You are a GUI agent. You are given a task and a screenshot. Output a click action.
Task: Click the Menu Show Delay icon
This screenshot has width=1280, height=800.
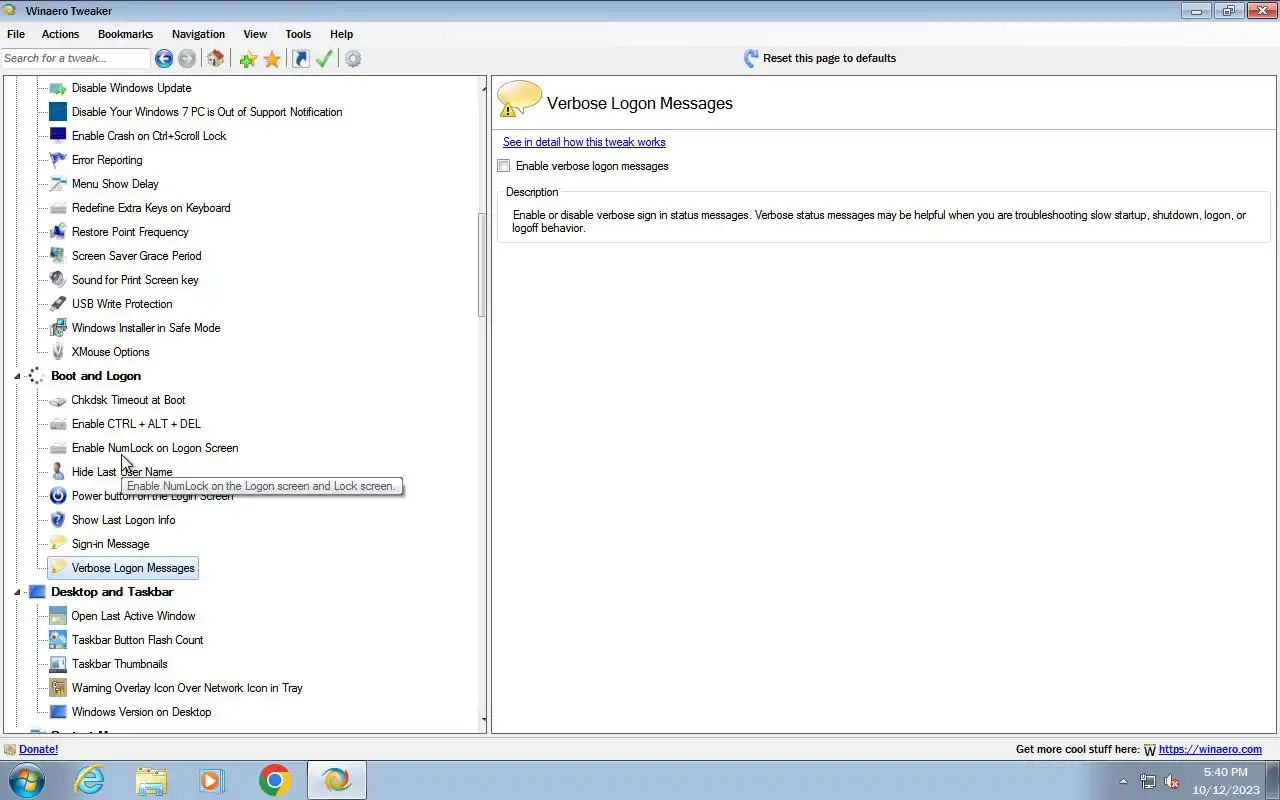click(58, 184)
